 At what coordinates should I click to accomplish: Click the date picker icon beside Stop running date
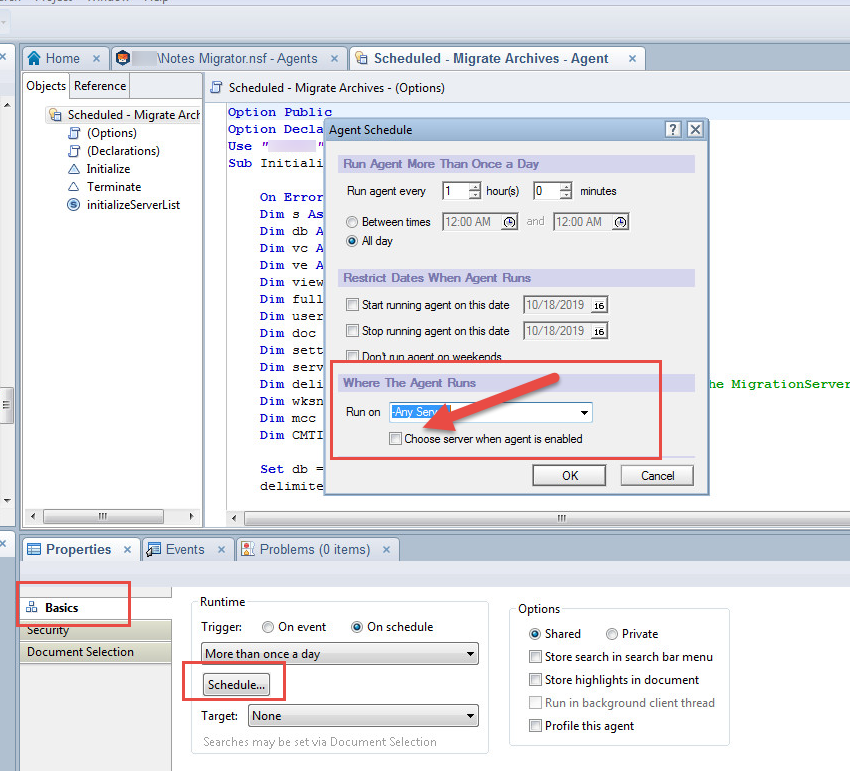pyautogui.click(x=598, y=331)
